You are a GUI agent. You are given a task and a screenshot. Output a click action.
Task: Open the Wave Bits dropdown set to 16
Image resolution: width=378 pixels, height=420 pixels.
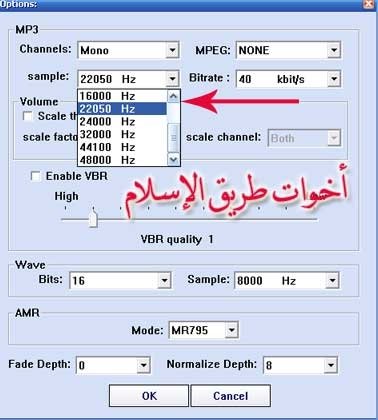(x=120, y=280)
